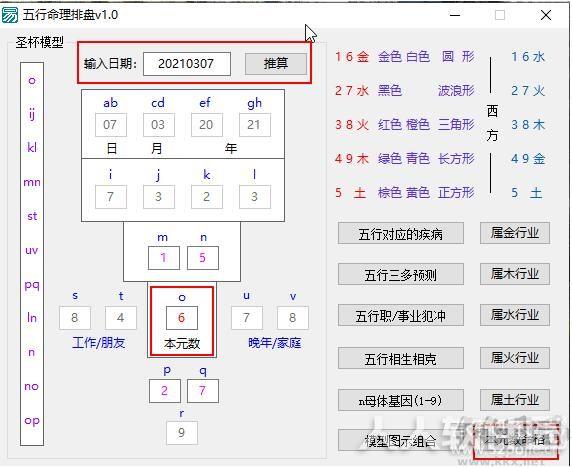Select the 'op' entry in left list
572x468 pixels.
click(x=32, y=421)
